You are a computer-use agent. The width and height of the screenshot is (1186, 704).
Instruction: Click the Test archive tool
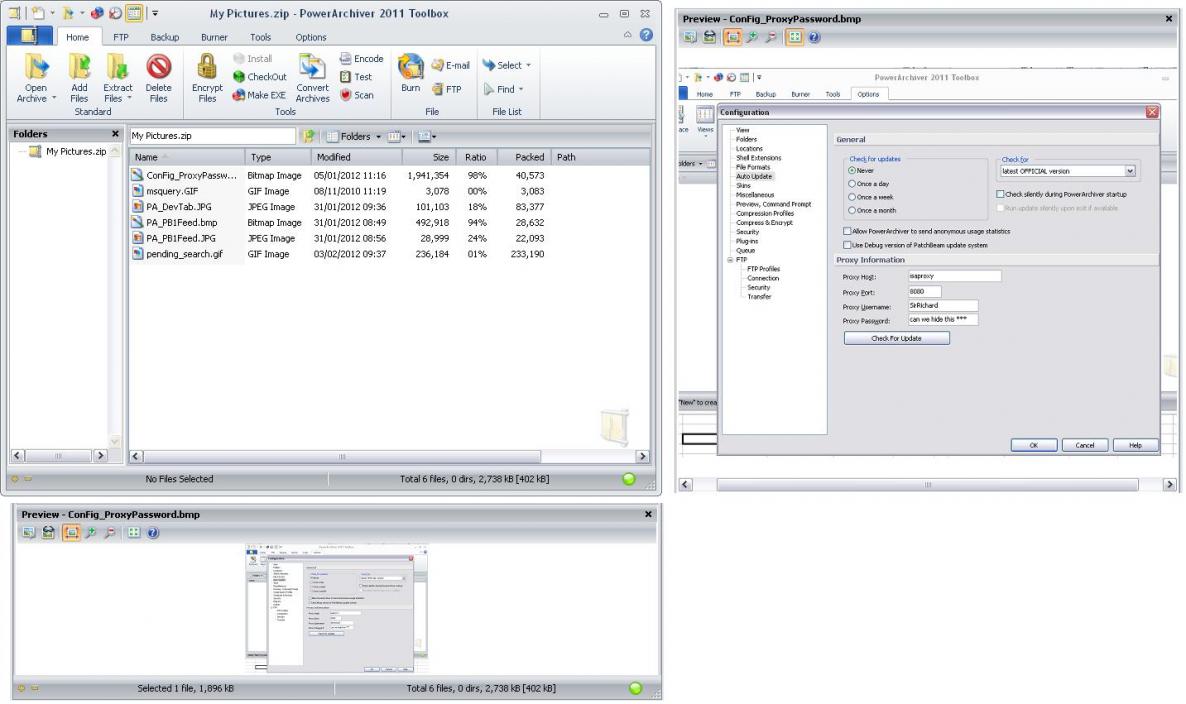click(355, 76)
